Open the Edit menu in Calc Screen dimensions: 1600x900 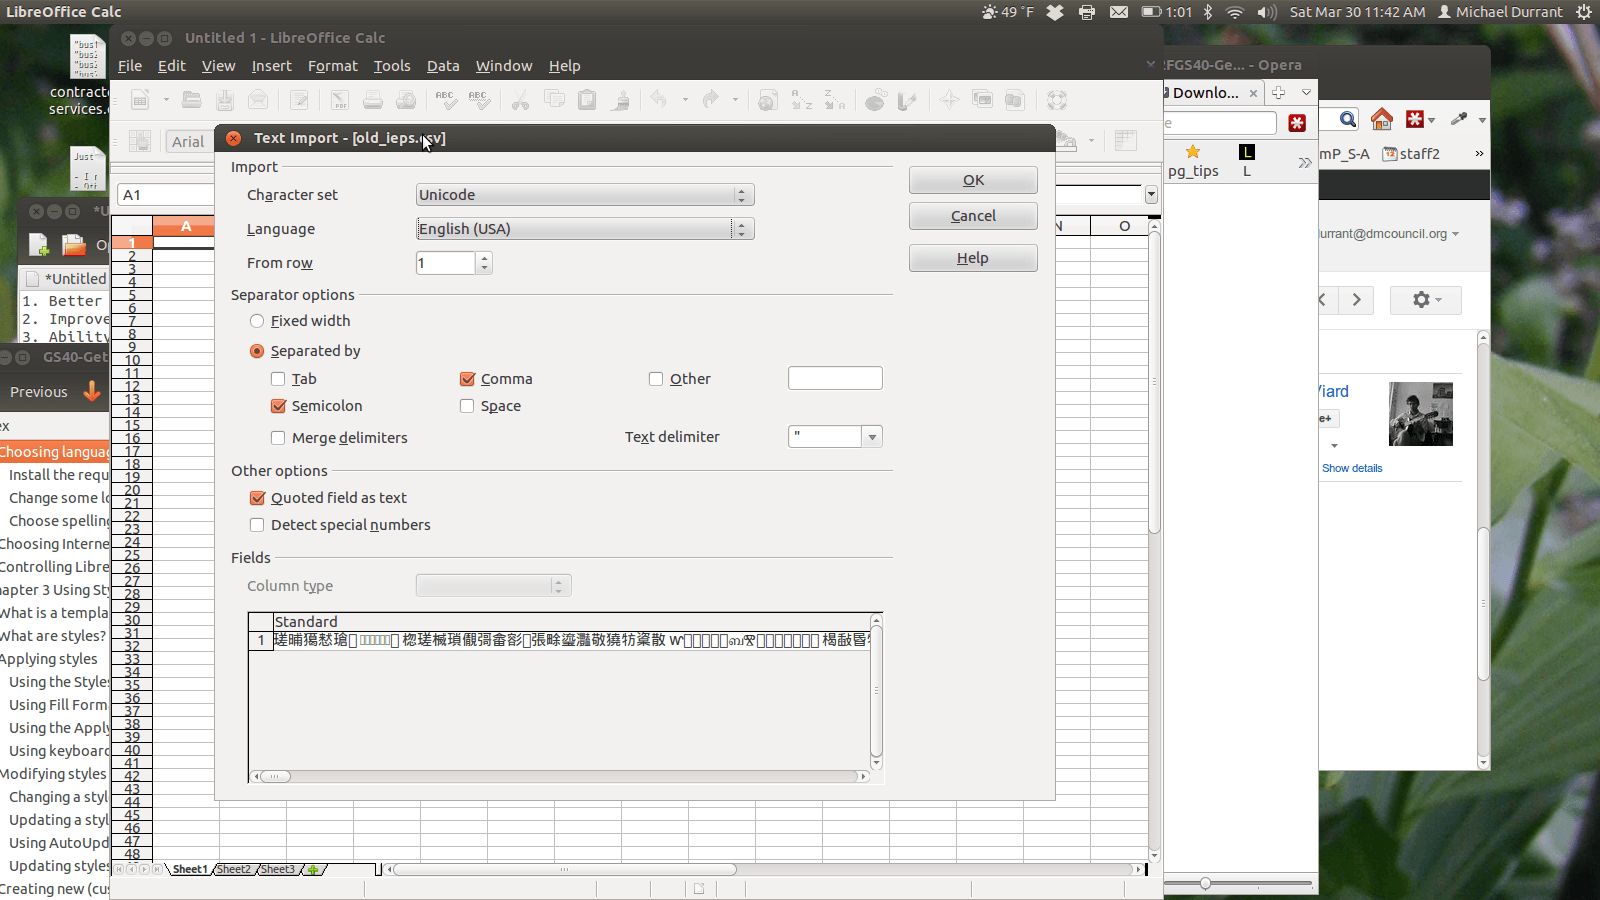click(172, 66)
